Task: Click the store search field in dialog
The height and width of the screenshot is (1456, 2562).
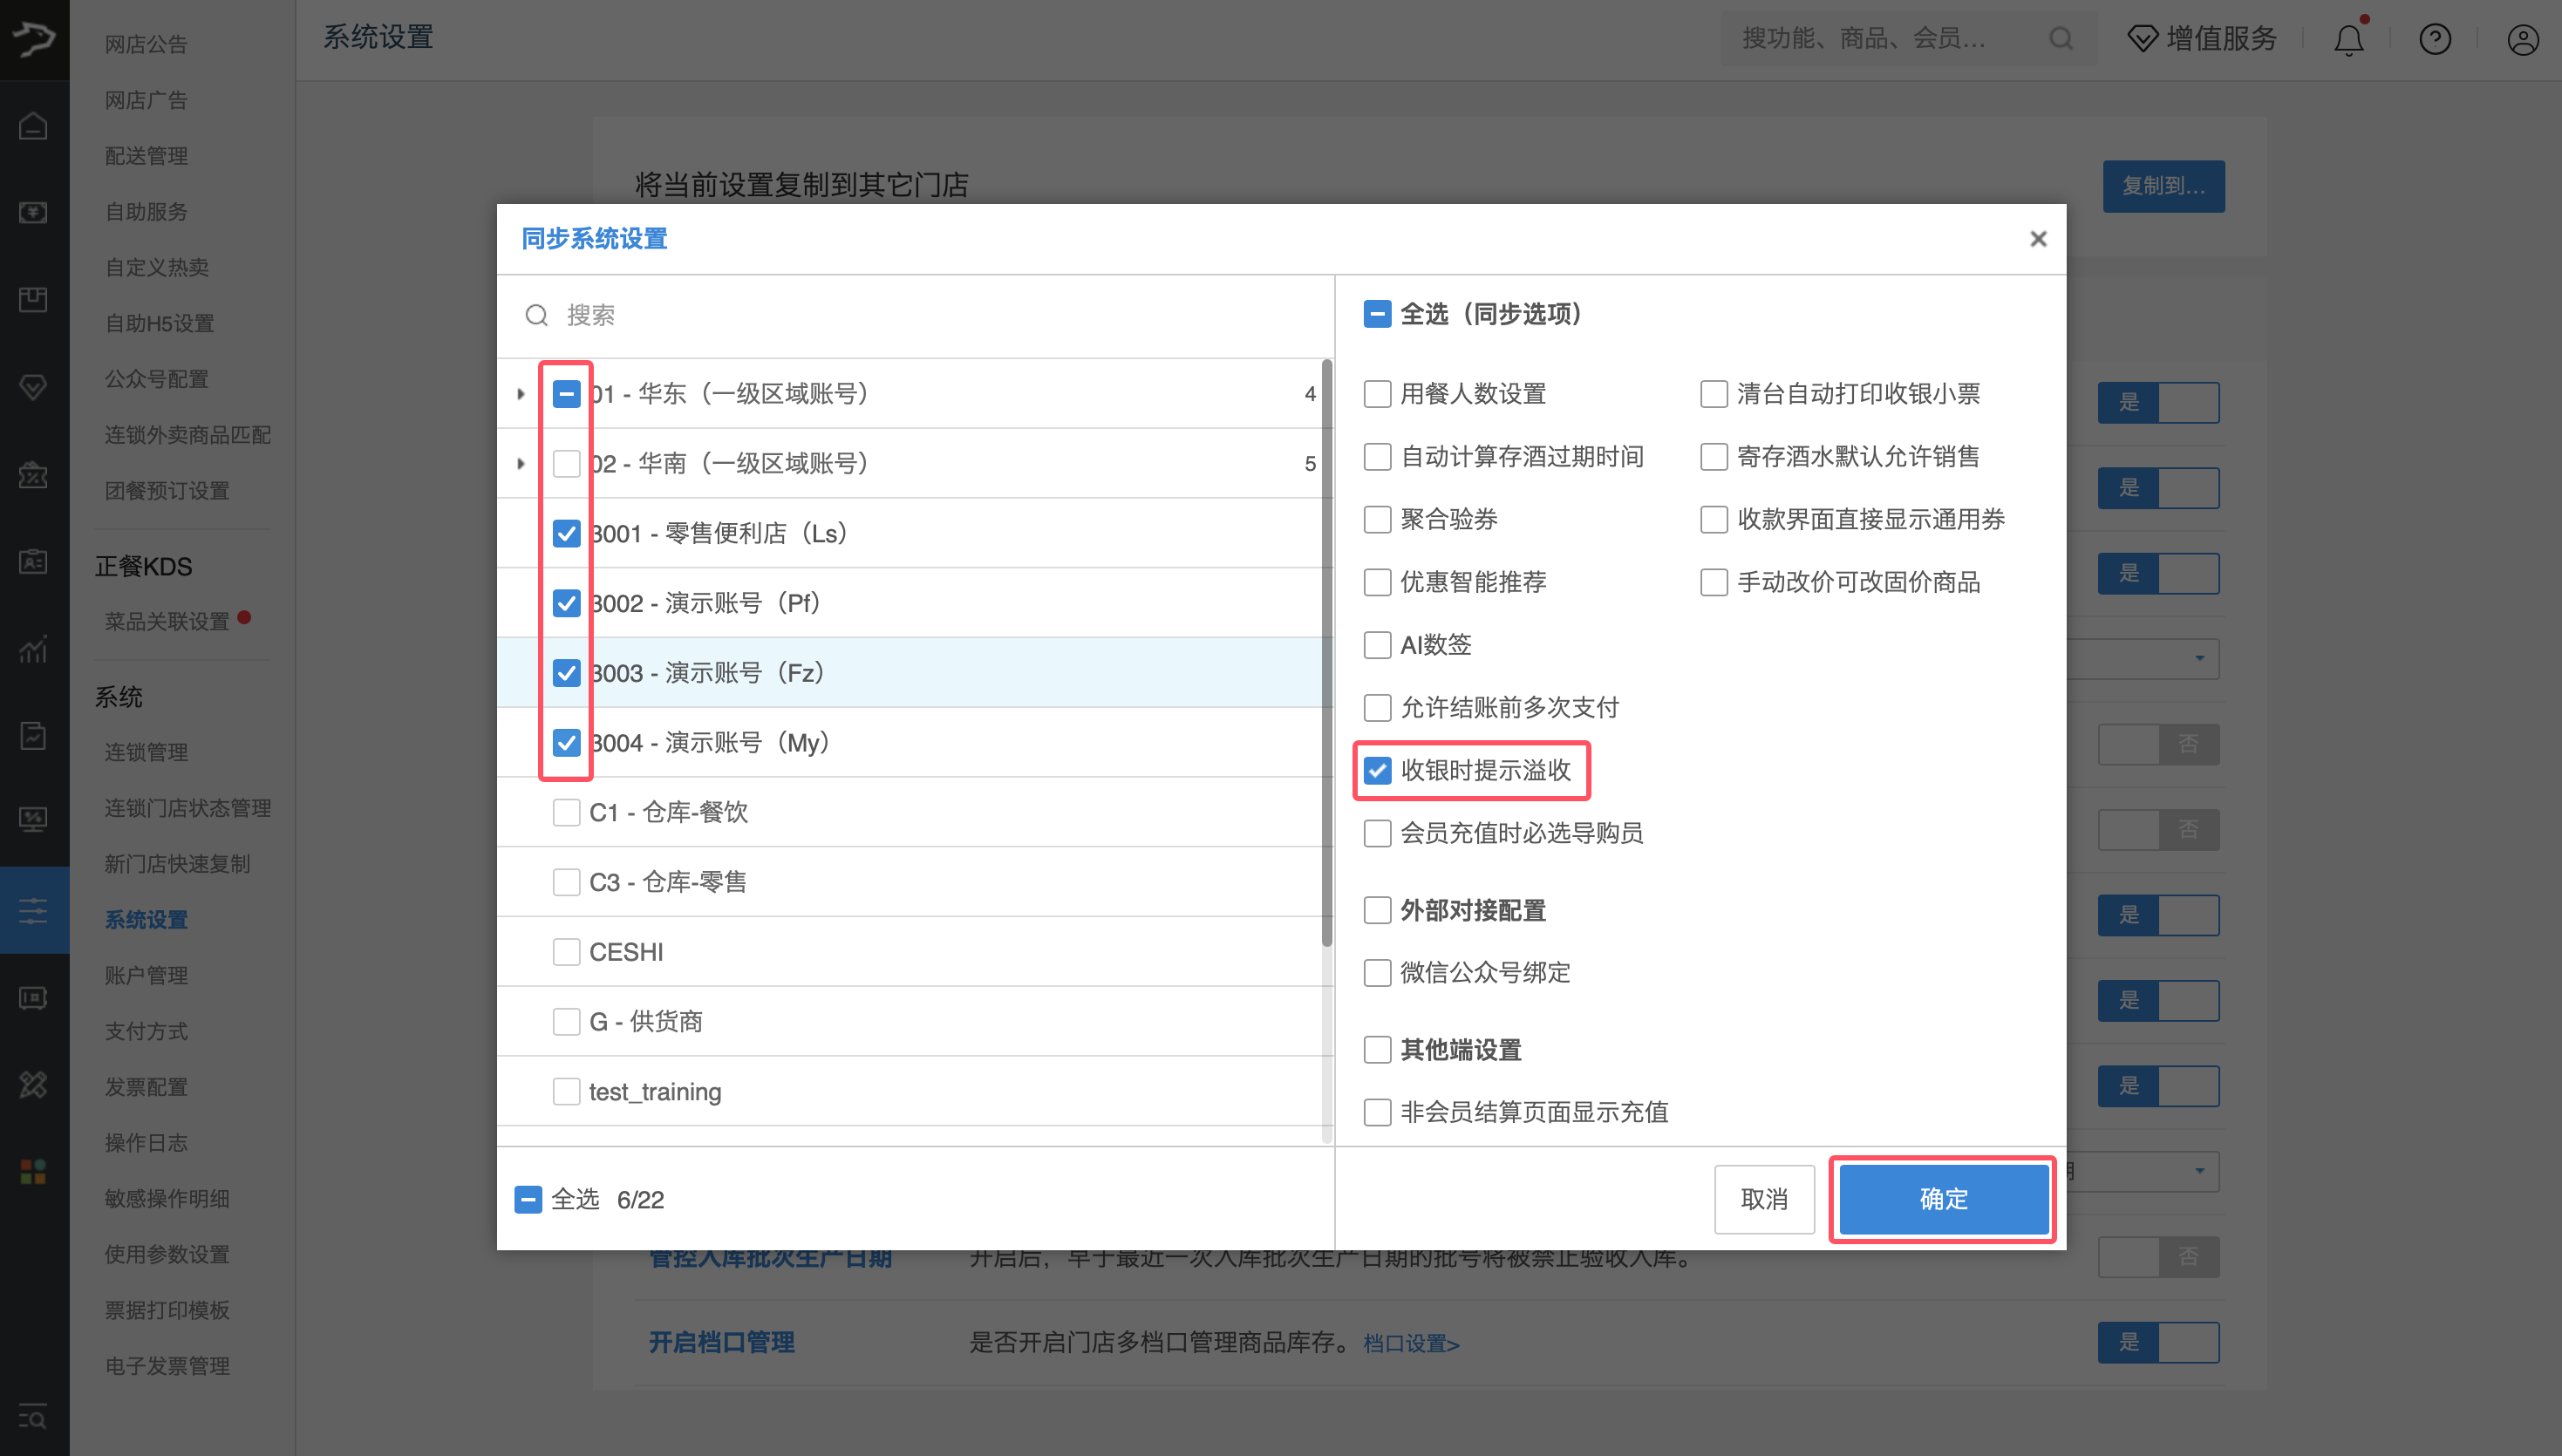Action: pyautogui.click(x=916, y=316)
